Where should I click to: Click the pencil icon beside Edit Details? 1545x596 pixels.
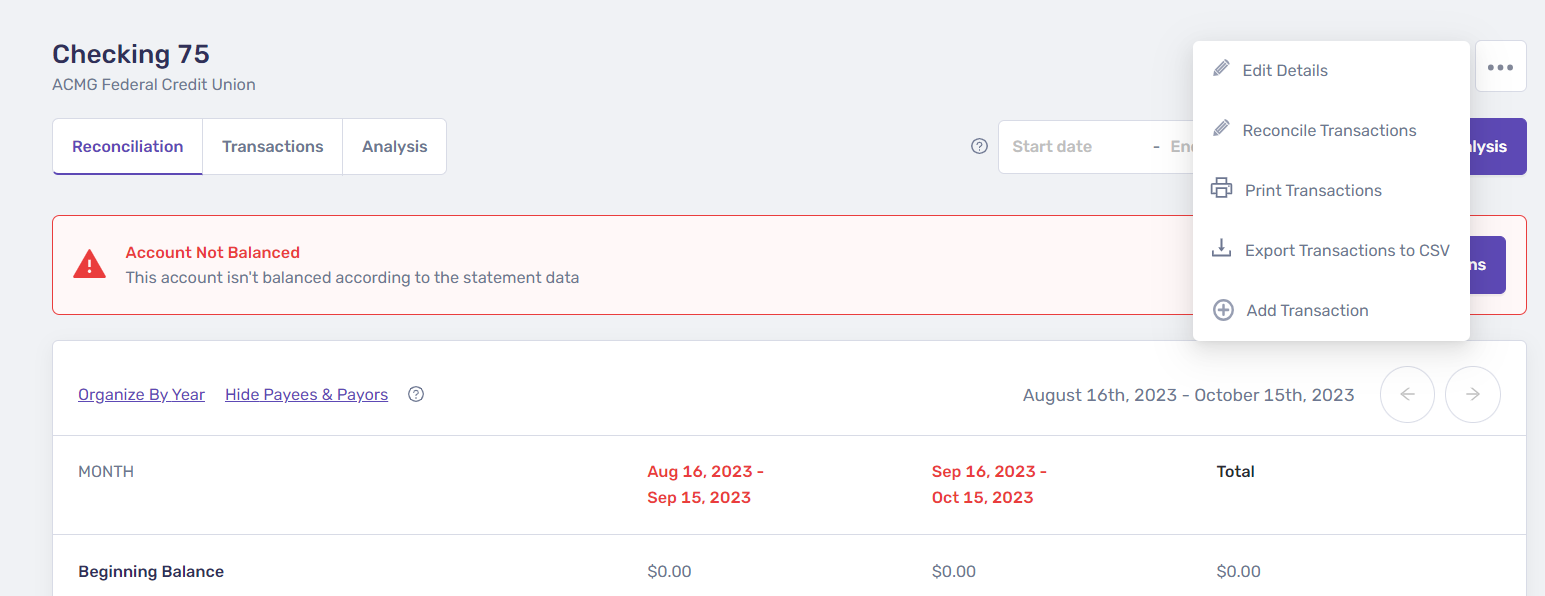point(1221,69)
